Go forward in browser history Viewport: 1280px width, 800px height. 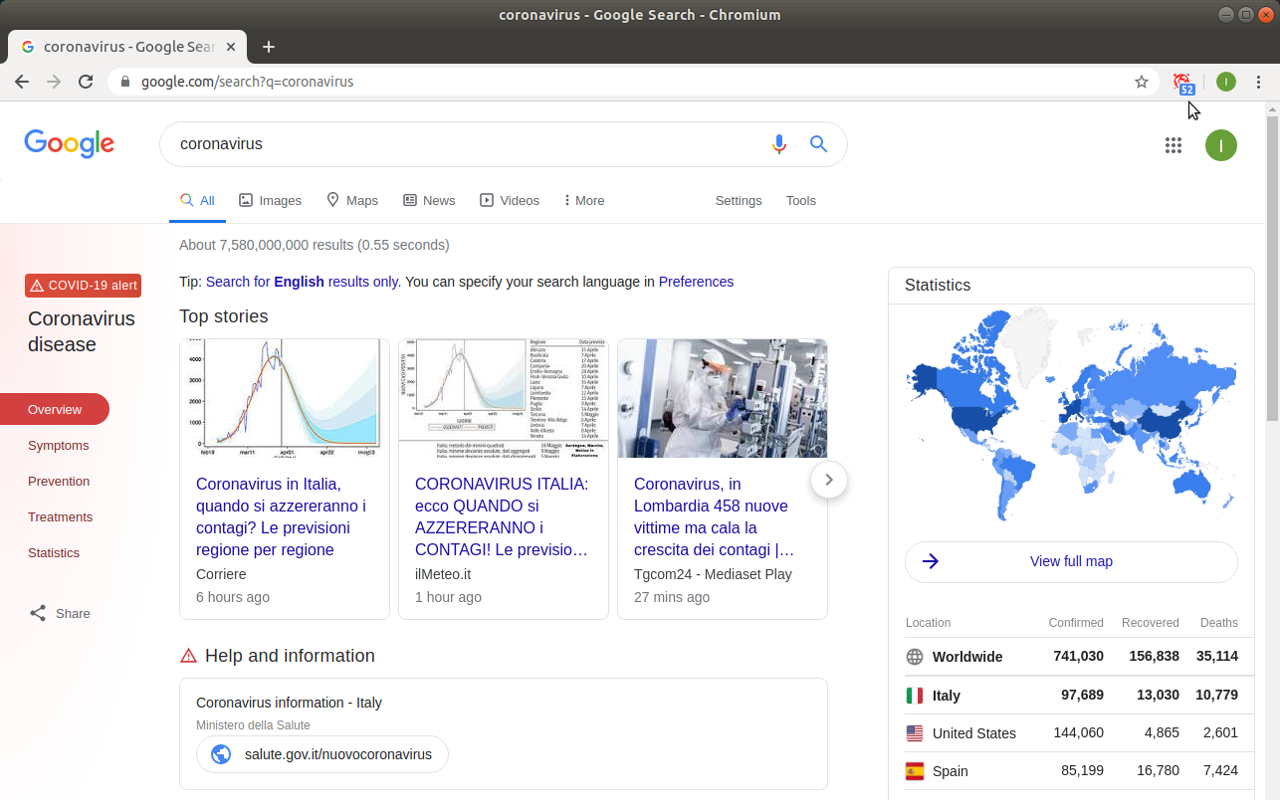coord(54,82)
